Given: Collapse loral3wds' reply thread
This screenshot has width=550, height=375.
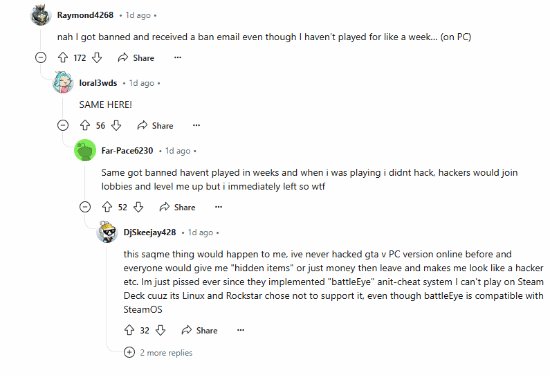Looking at the screenshot, I should pyautogui.click(x=63, y=125).
